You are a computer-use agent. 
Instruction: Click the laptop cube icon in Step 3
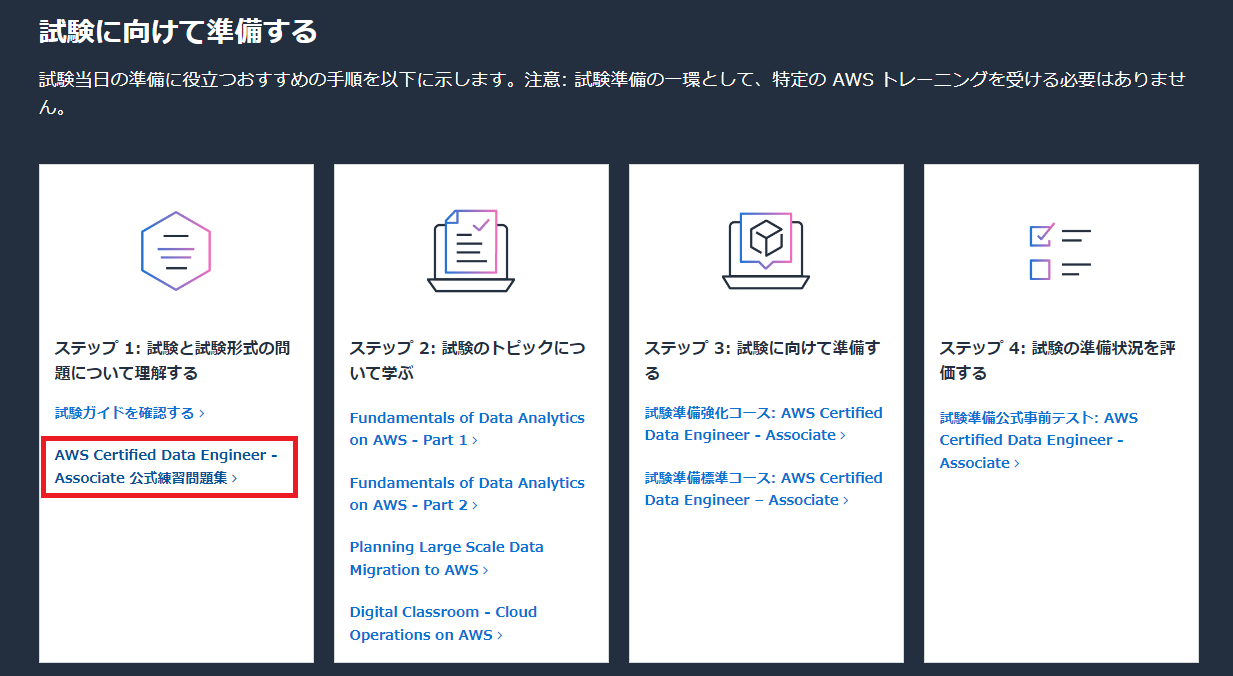tap(765, 251)
